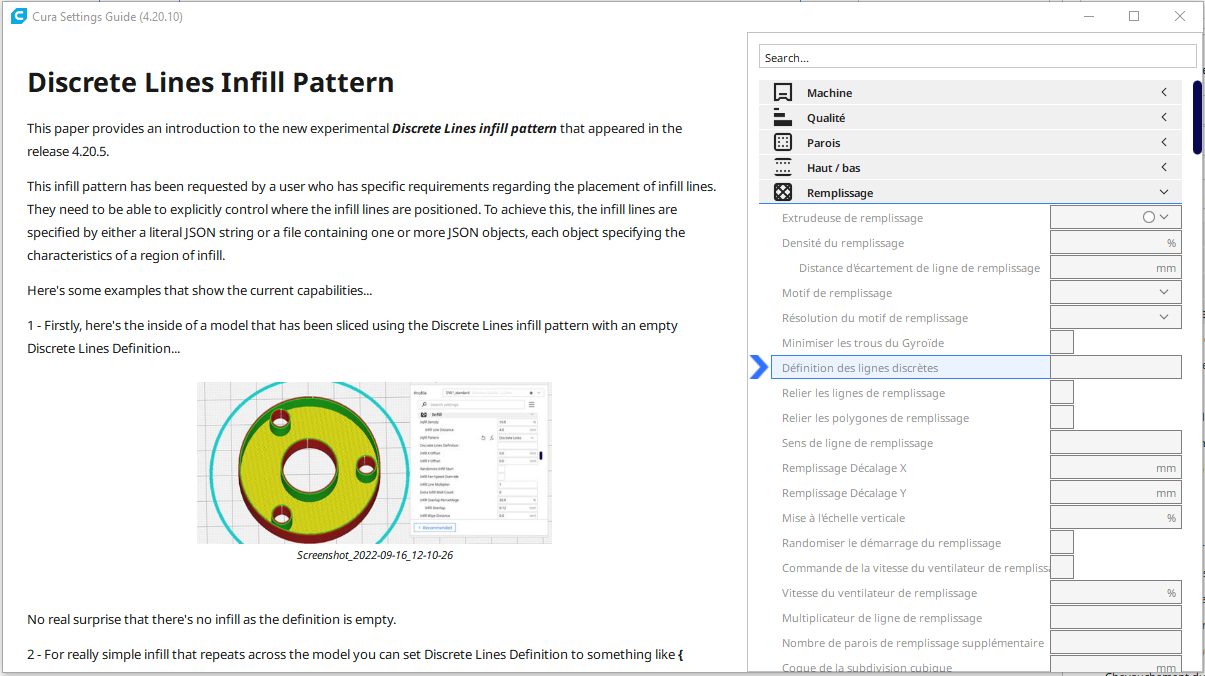The width and height of the screenshot is (1205, 676).
Task: Open the Motif de remplissage dropdown
Action: coord(1116,292)
